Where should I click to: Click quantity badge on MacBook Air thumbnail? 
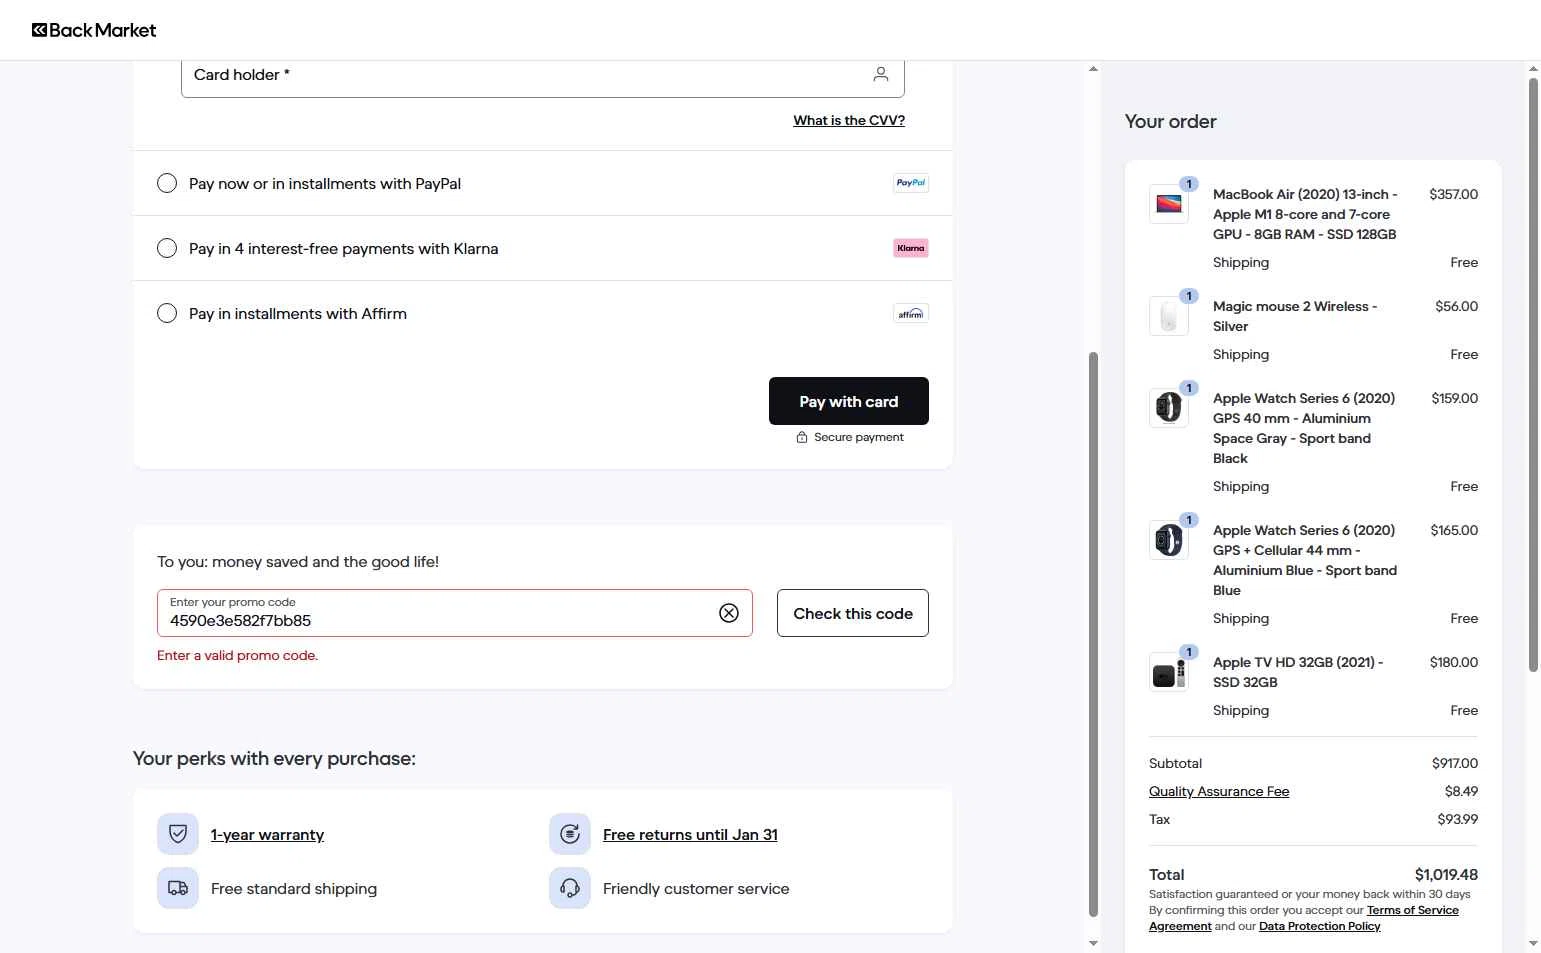click(1189, 184)
